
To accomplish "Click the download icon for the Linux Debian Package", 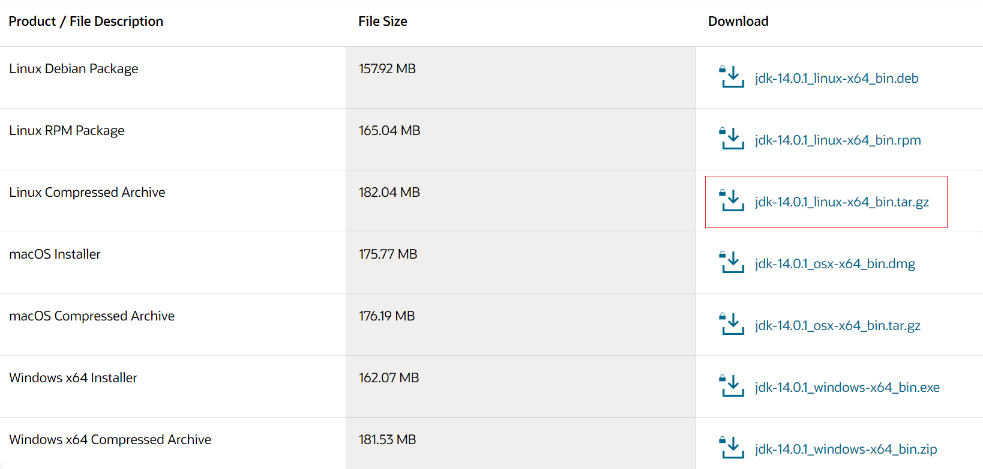I will [x=732, y=78].
